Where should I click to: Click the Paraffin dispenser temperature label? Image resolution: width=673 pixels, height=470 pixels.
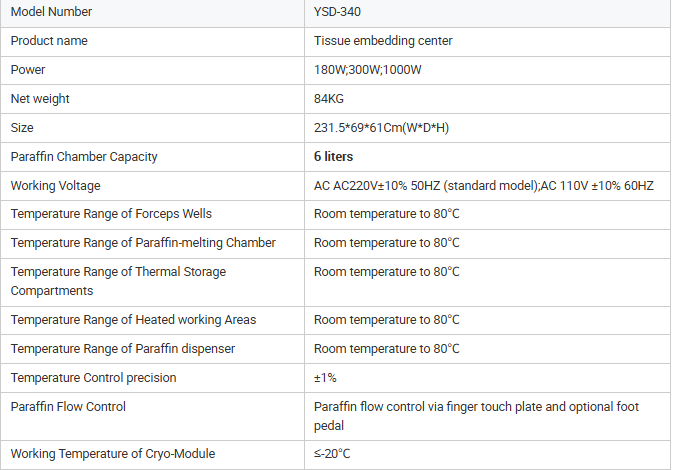[x=123, y=349]
